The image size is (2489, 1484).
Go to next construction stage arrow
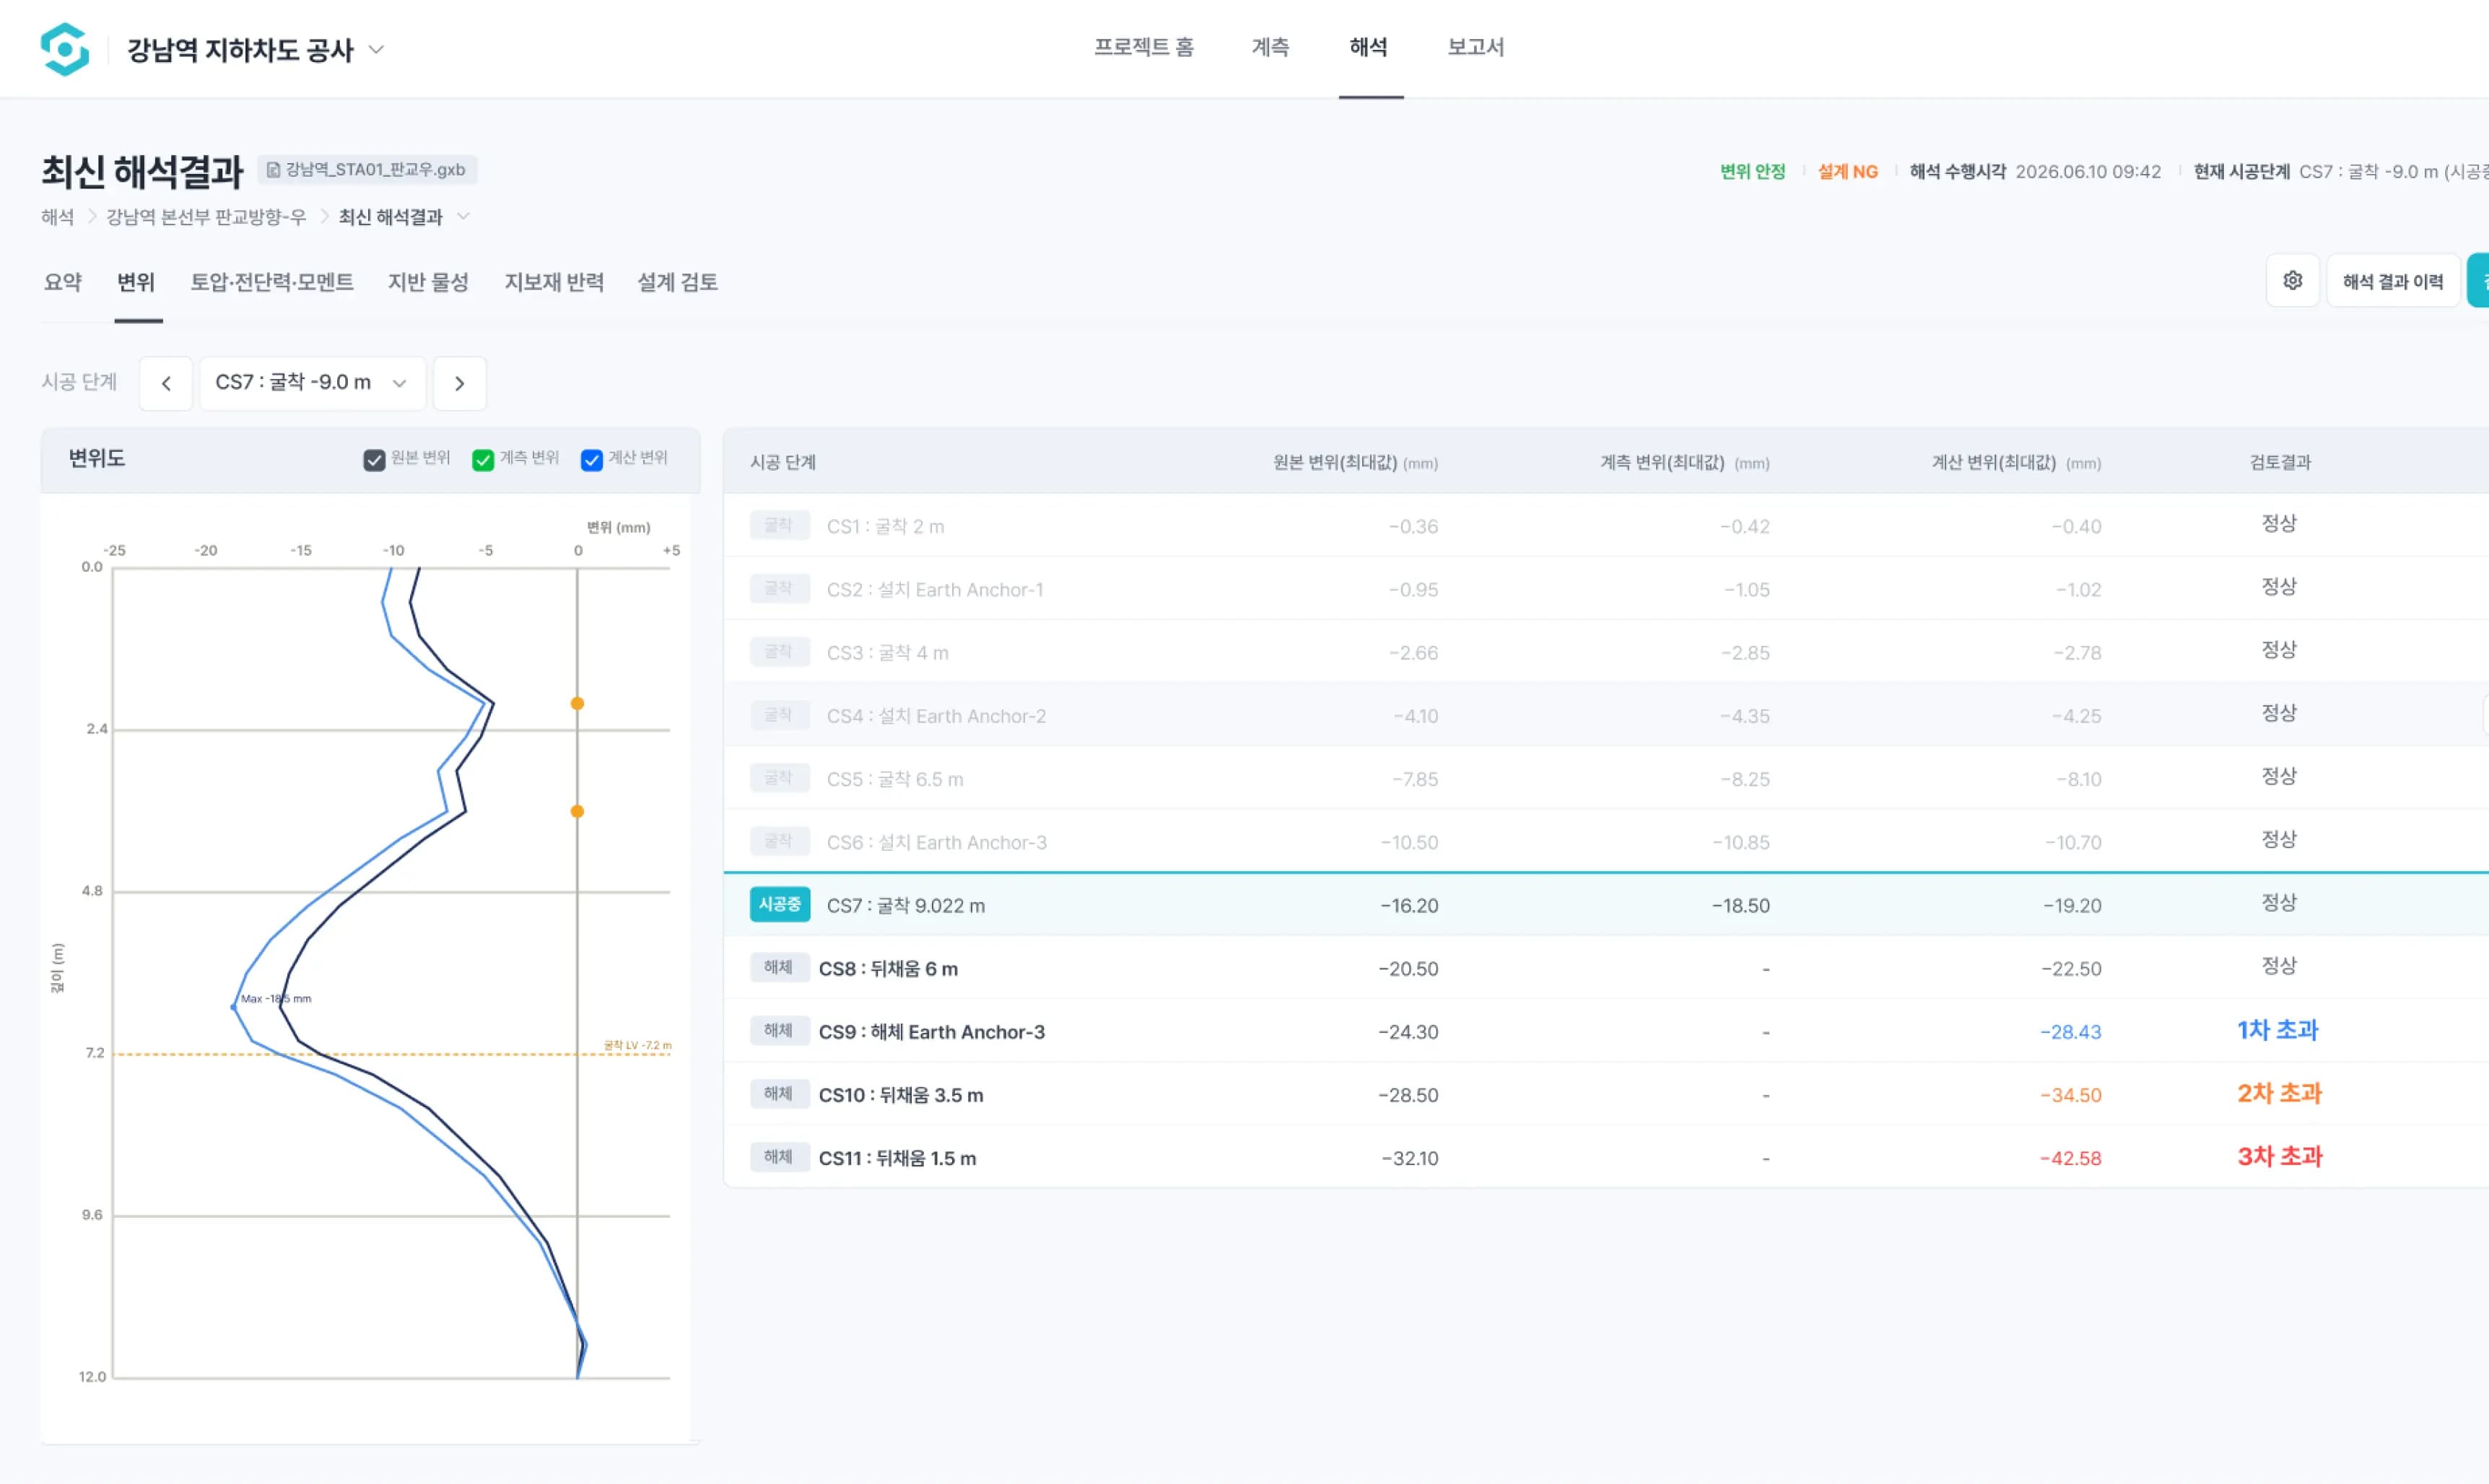pos(460,383)
